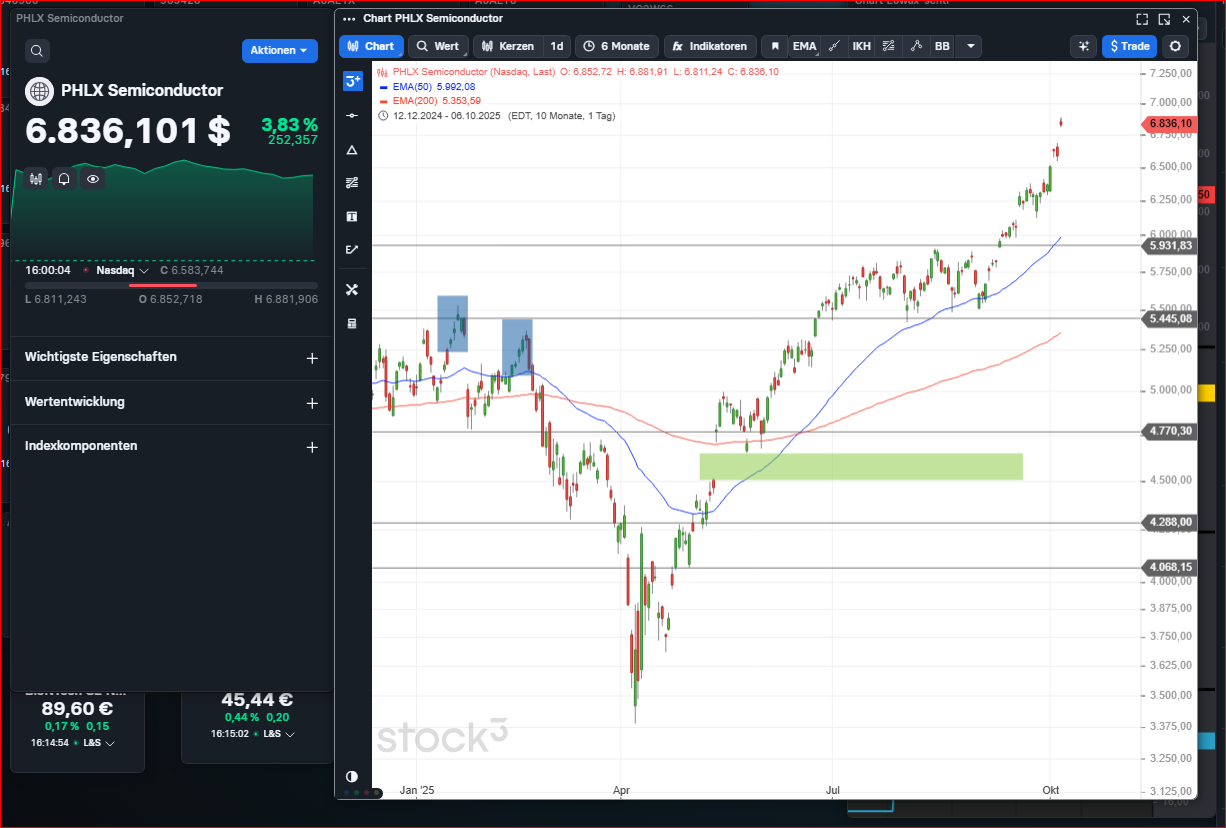This screenshot has height=828, width=1226.
Task: Toggle the BB Bollinger Bands button
Action: pyautogui.click(x=942, y=46)
